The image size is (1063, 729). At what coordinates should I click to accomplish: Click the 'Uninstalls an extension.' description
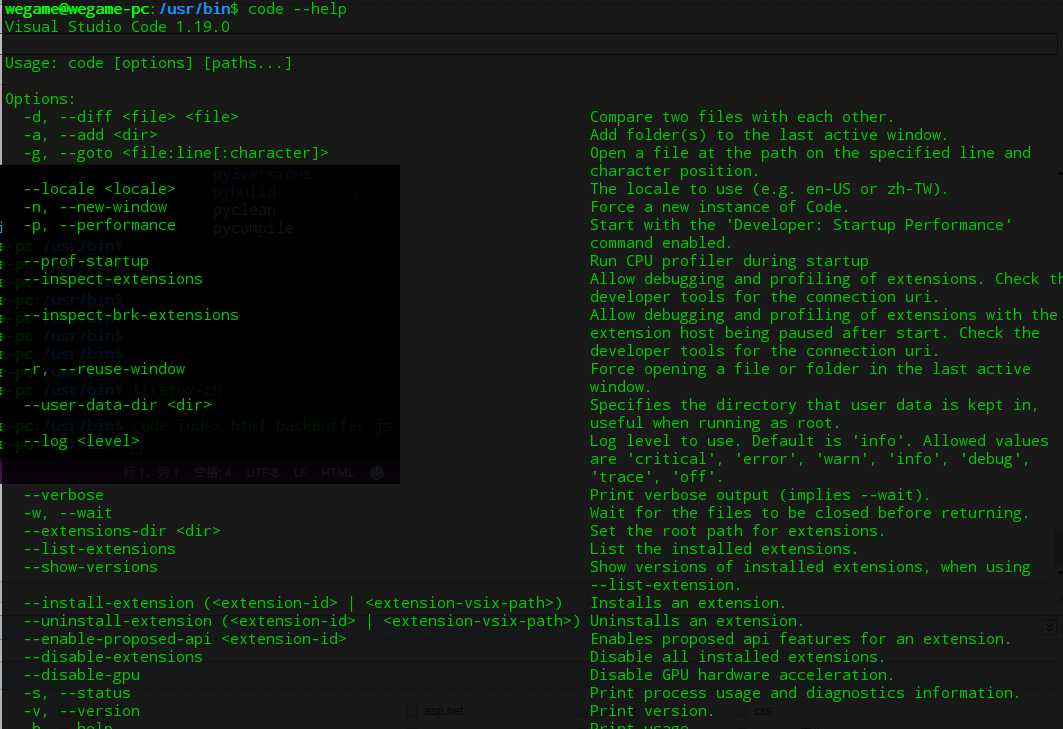click(x=697, y=620)
